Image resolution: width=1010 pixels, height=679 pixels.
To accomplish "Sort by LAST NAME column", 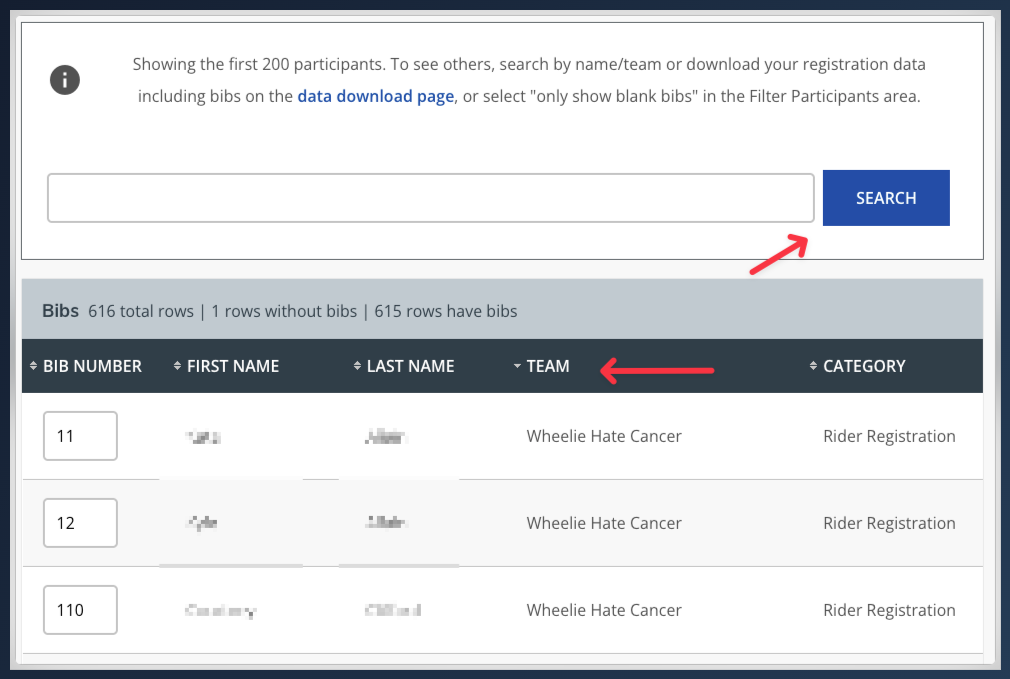I will pos(404,366).
